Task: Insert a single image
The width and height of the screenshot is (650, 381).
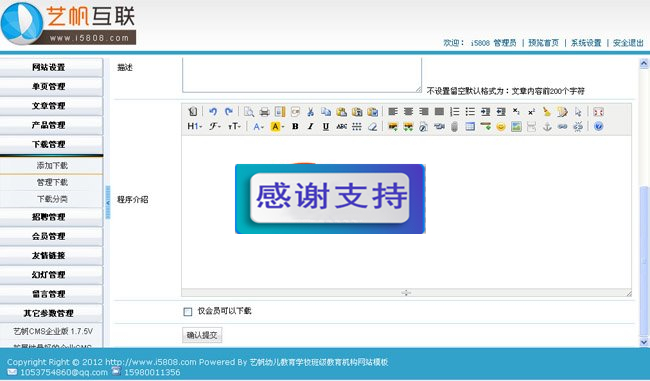Action: (x=393, y=126)
